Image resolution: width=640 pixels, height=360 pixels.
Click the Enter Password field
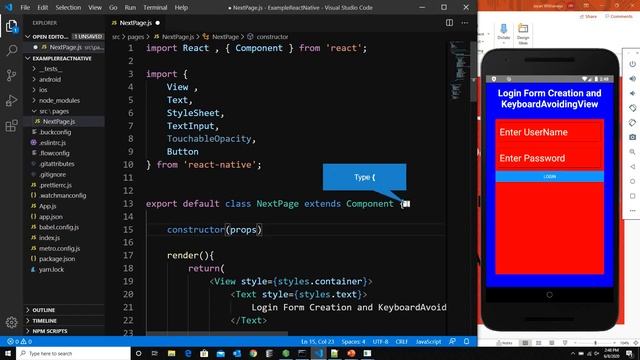[549, 158]
